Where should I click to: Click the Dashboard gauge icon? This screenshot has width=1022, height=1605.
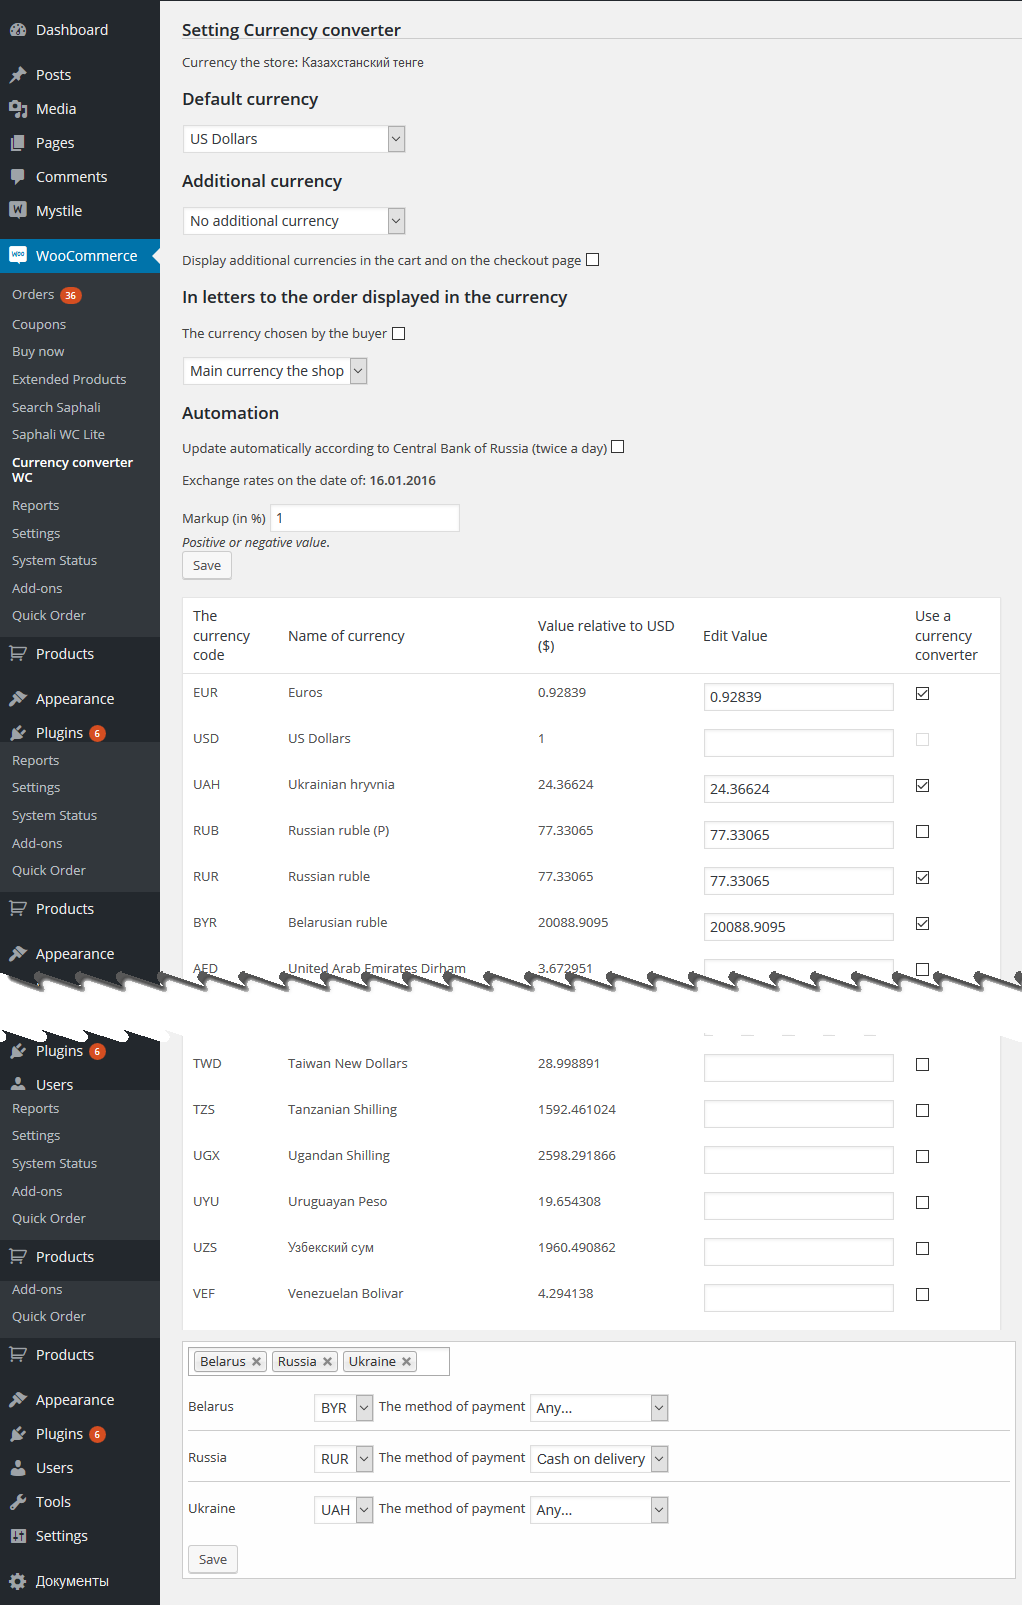[18, 30]
